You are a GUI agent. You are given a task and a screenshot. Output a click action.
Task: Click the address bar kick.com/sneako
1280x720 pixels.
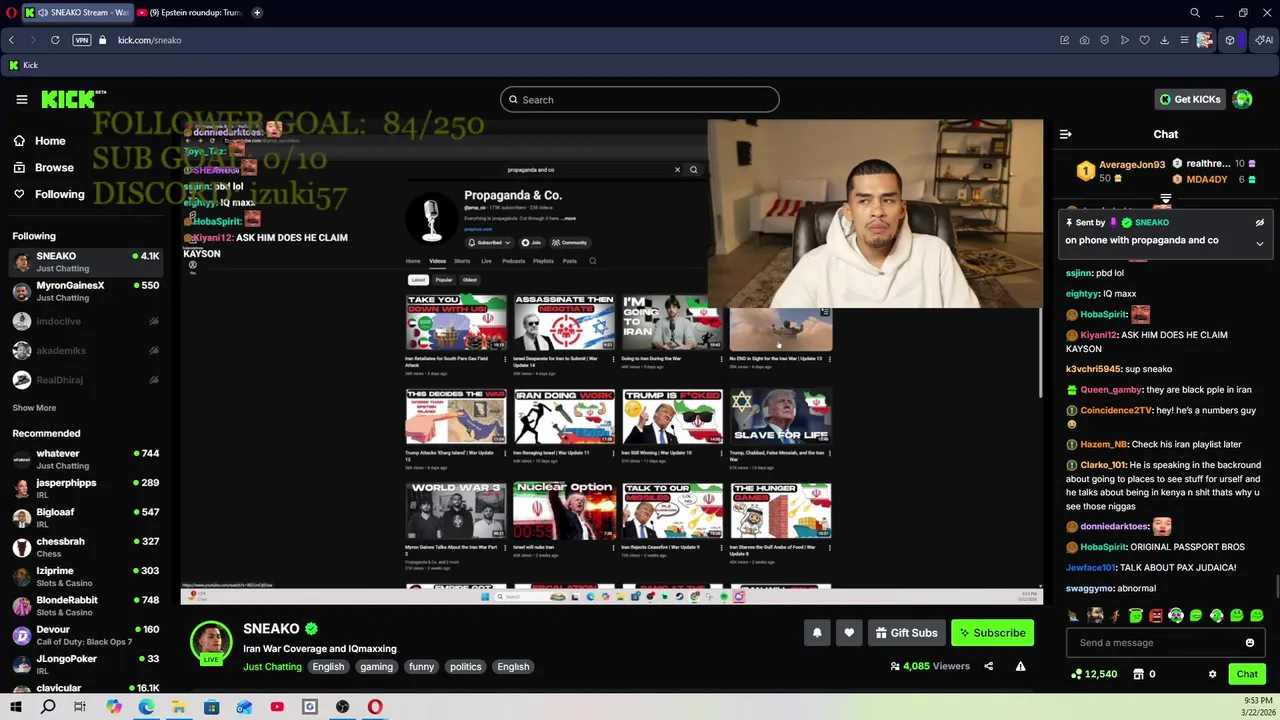coord(150,40)
